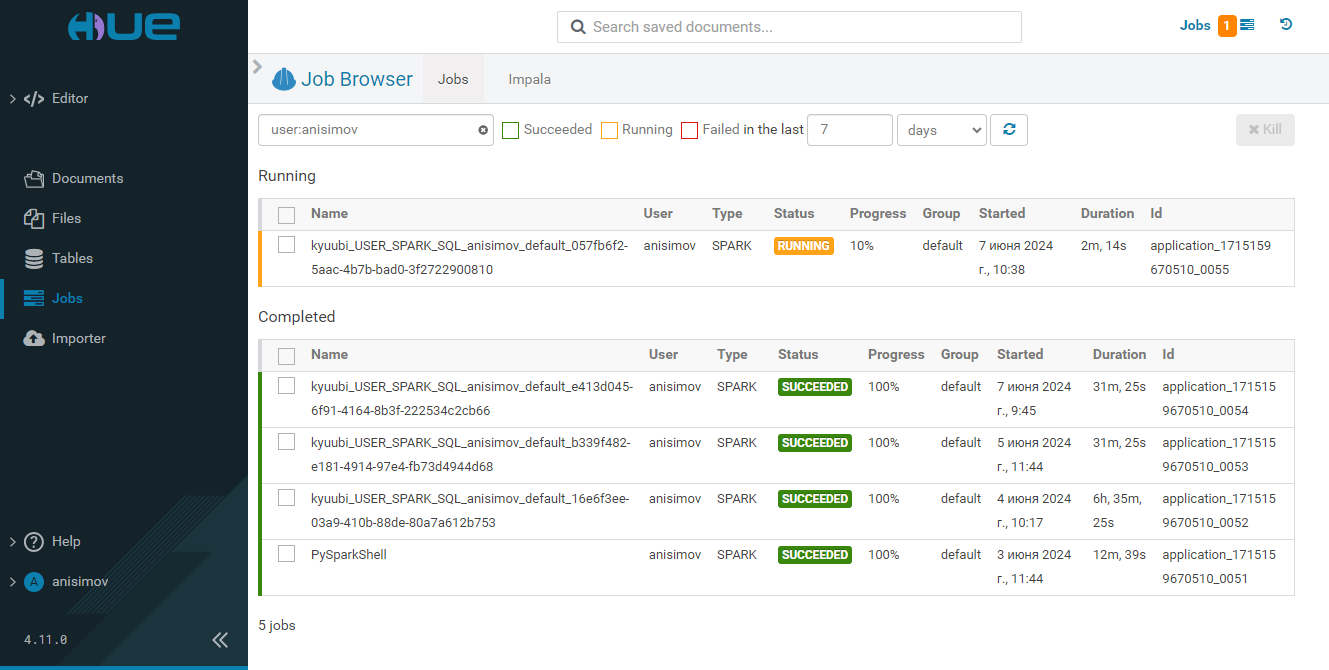Click the orange jobs count badge
Image resolution: width=1329 pixels, height=670 pixels.
(x=1227, y=26)
